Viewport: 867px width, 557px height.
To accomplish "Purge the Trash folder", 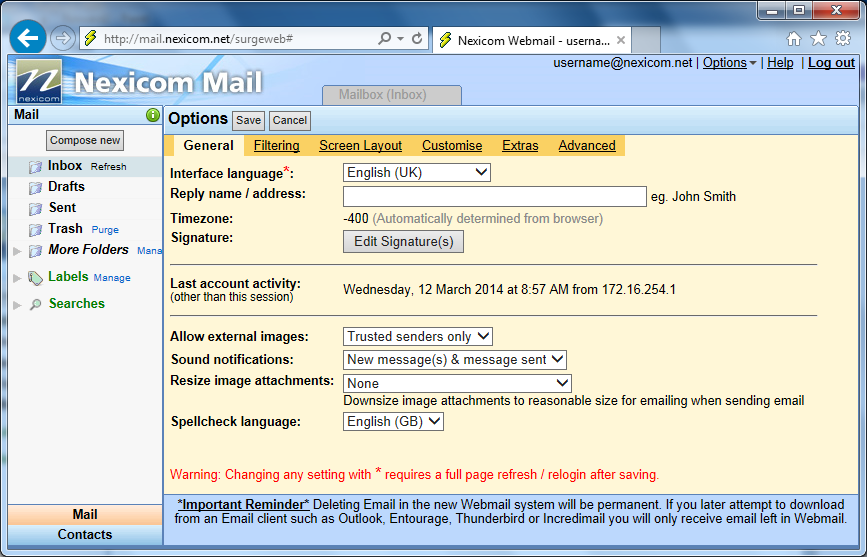I will point(105,230).
